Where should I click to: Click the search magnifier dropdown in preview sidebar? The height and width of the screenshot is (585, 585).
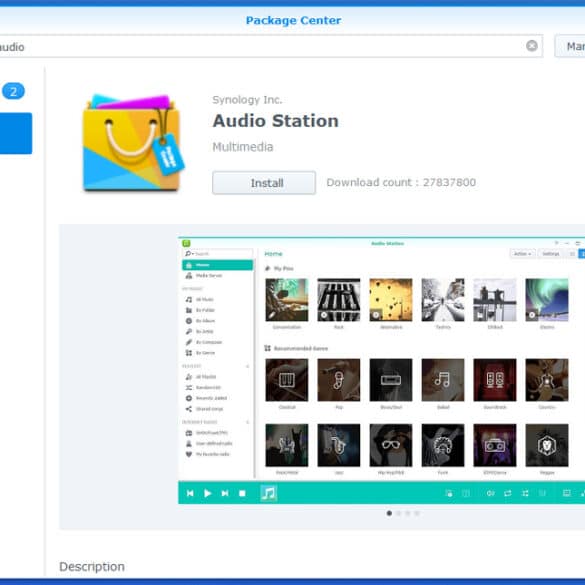189,254
